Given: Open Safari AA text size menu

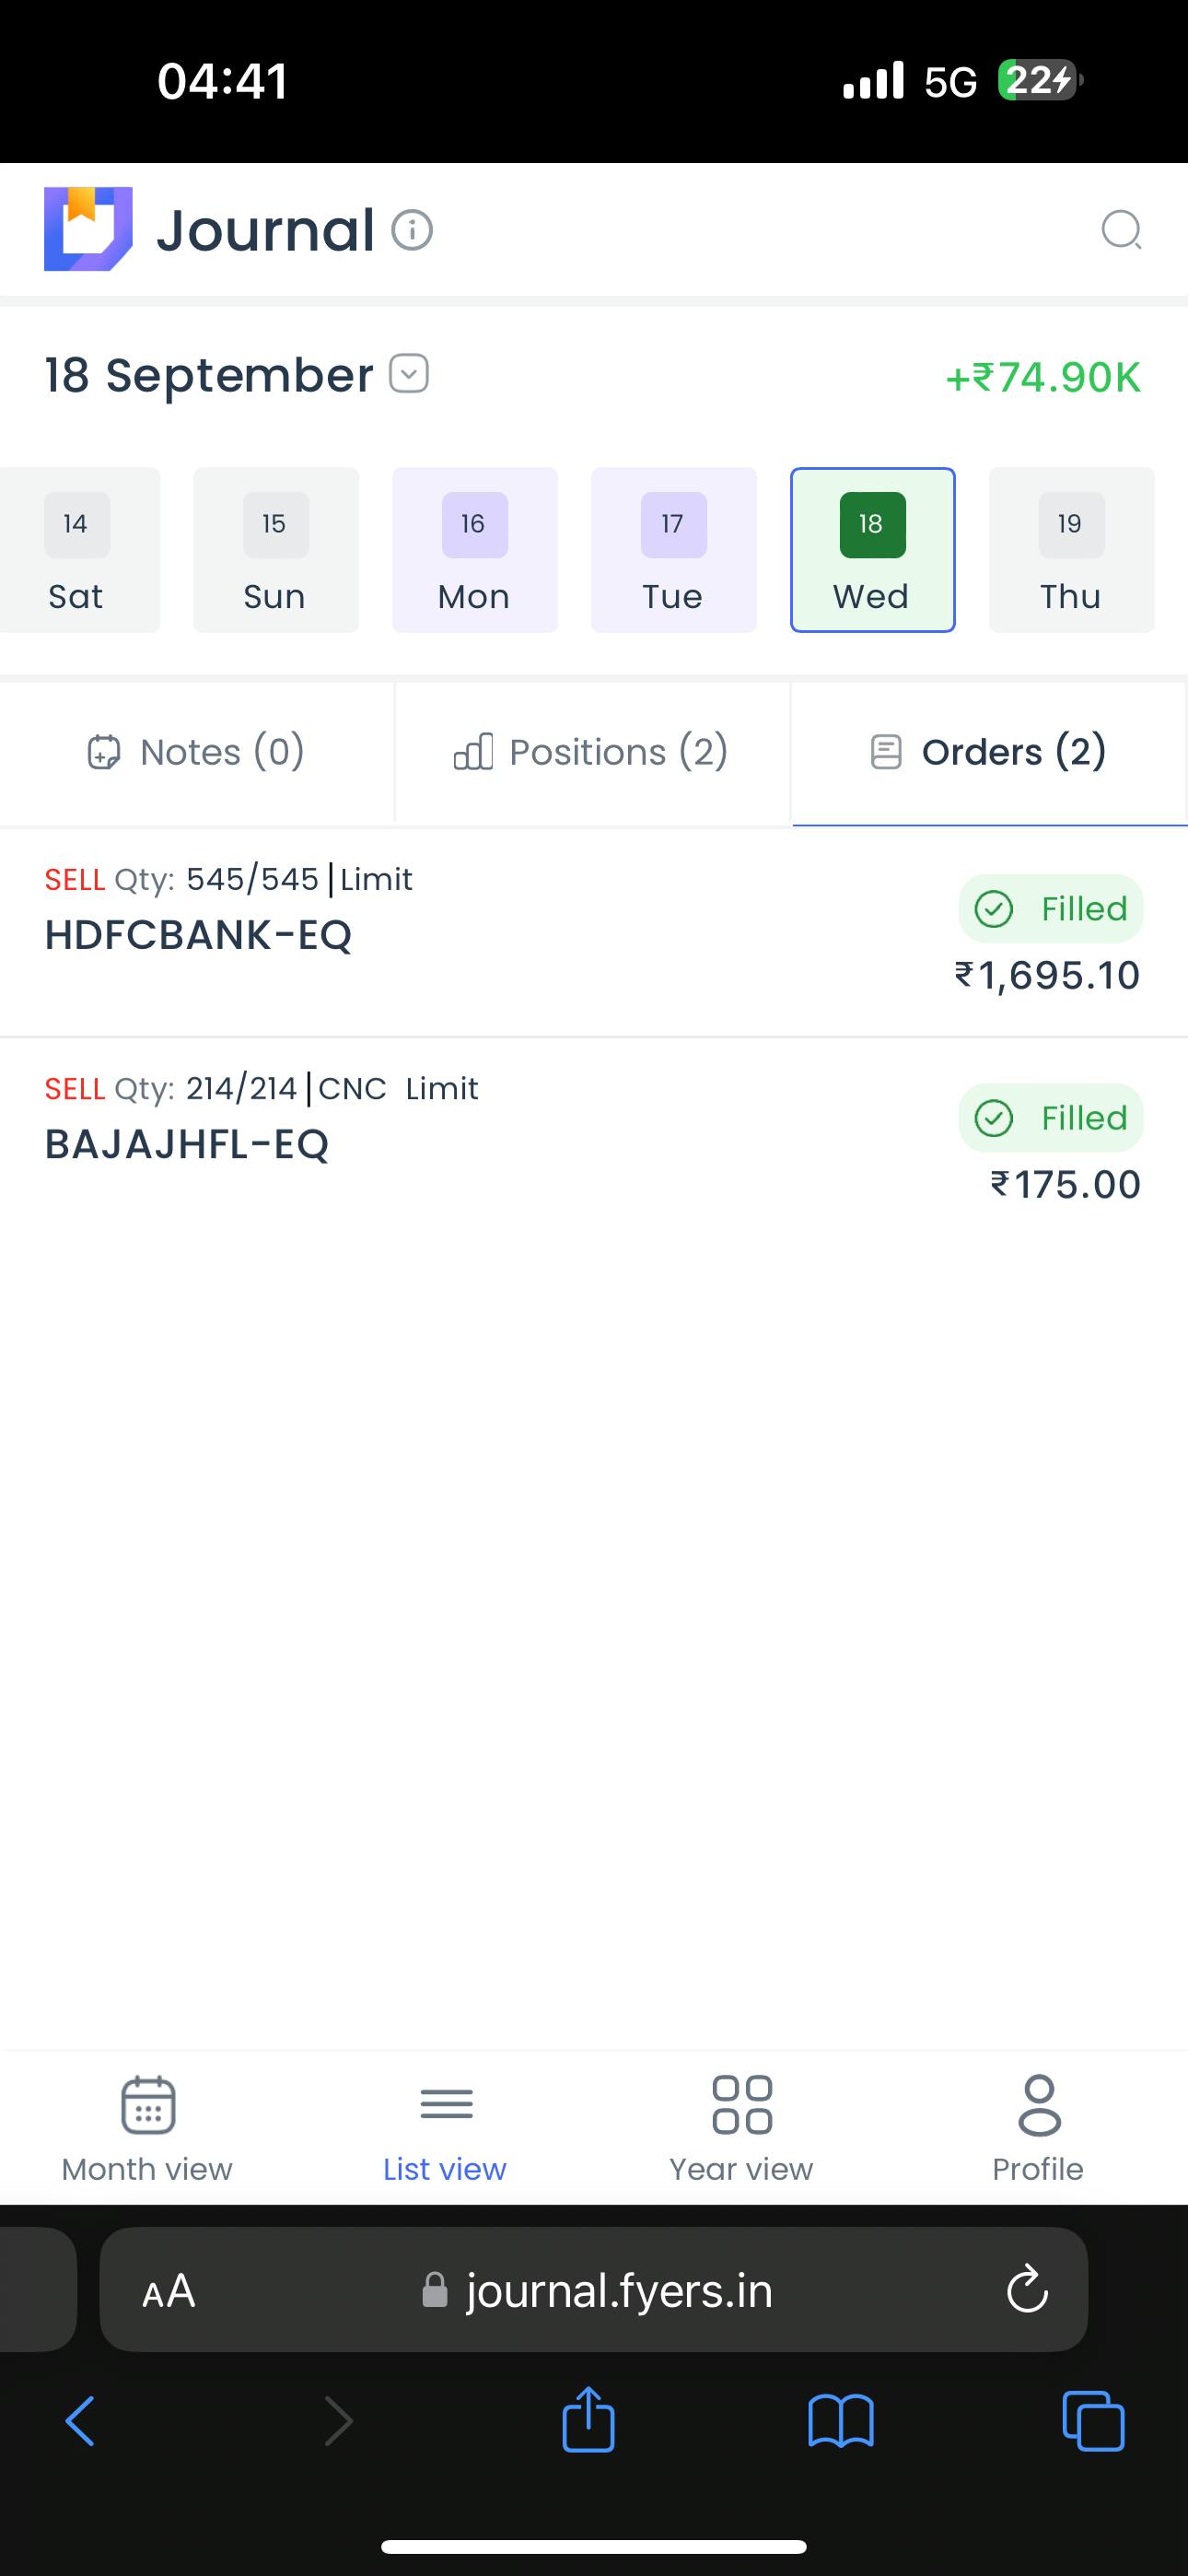Looking at the screenshot, I should point(169,2290).
